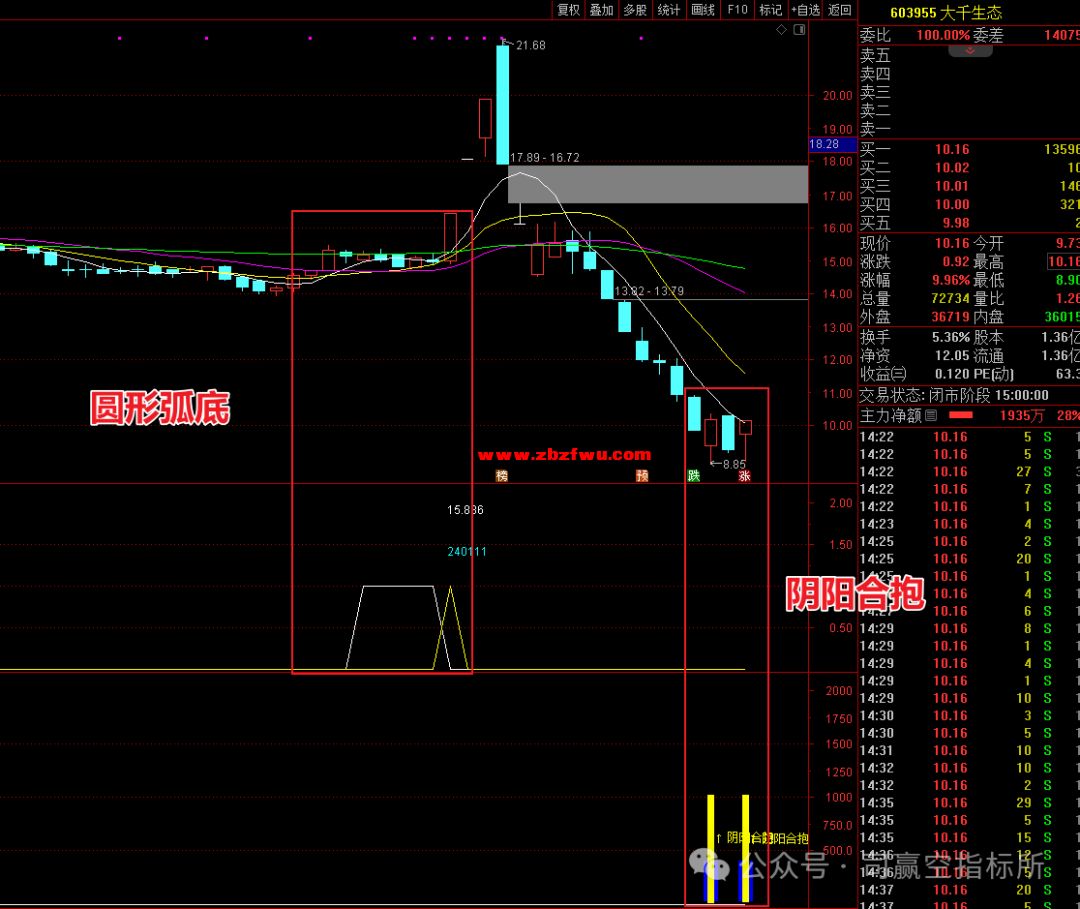Click the cyan date value 240111
The width and height of the screenshot is (1080, 909).
[x=467, y=552]
